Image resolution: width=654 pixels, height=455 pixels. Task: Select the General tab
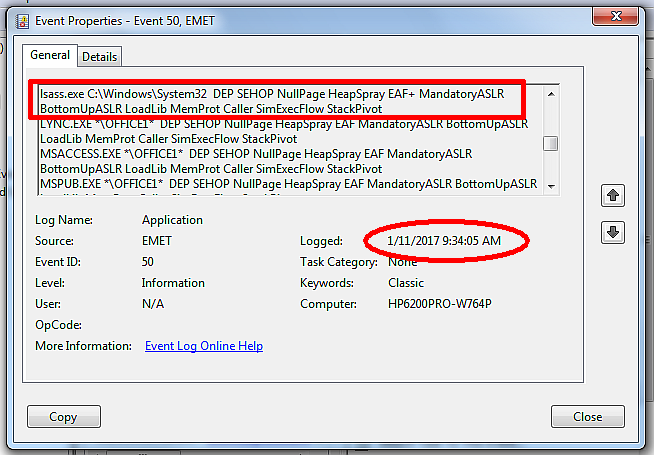click(50, 55)
